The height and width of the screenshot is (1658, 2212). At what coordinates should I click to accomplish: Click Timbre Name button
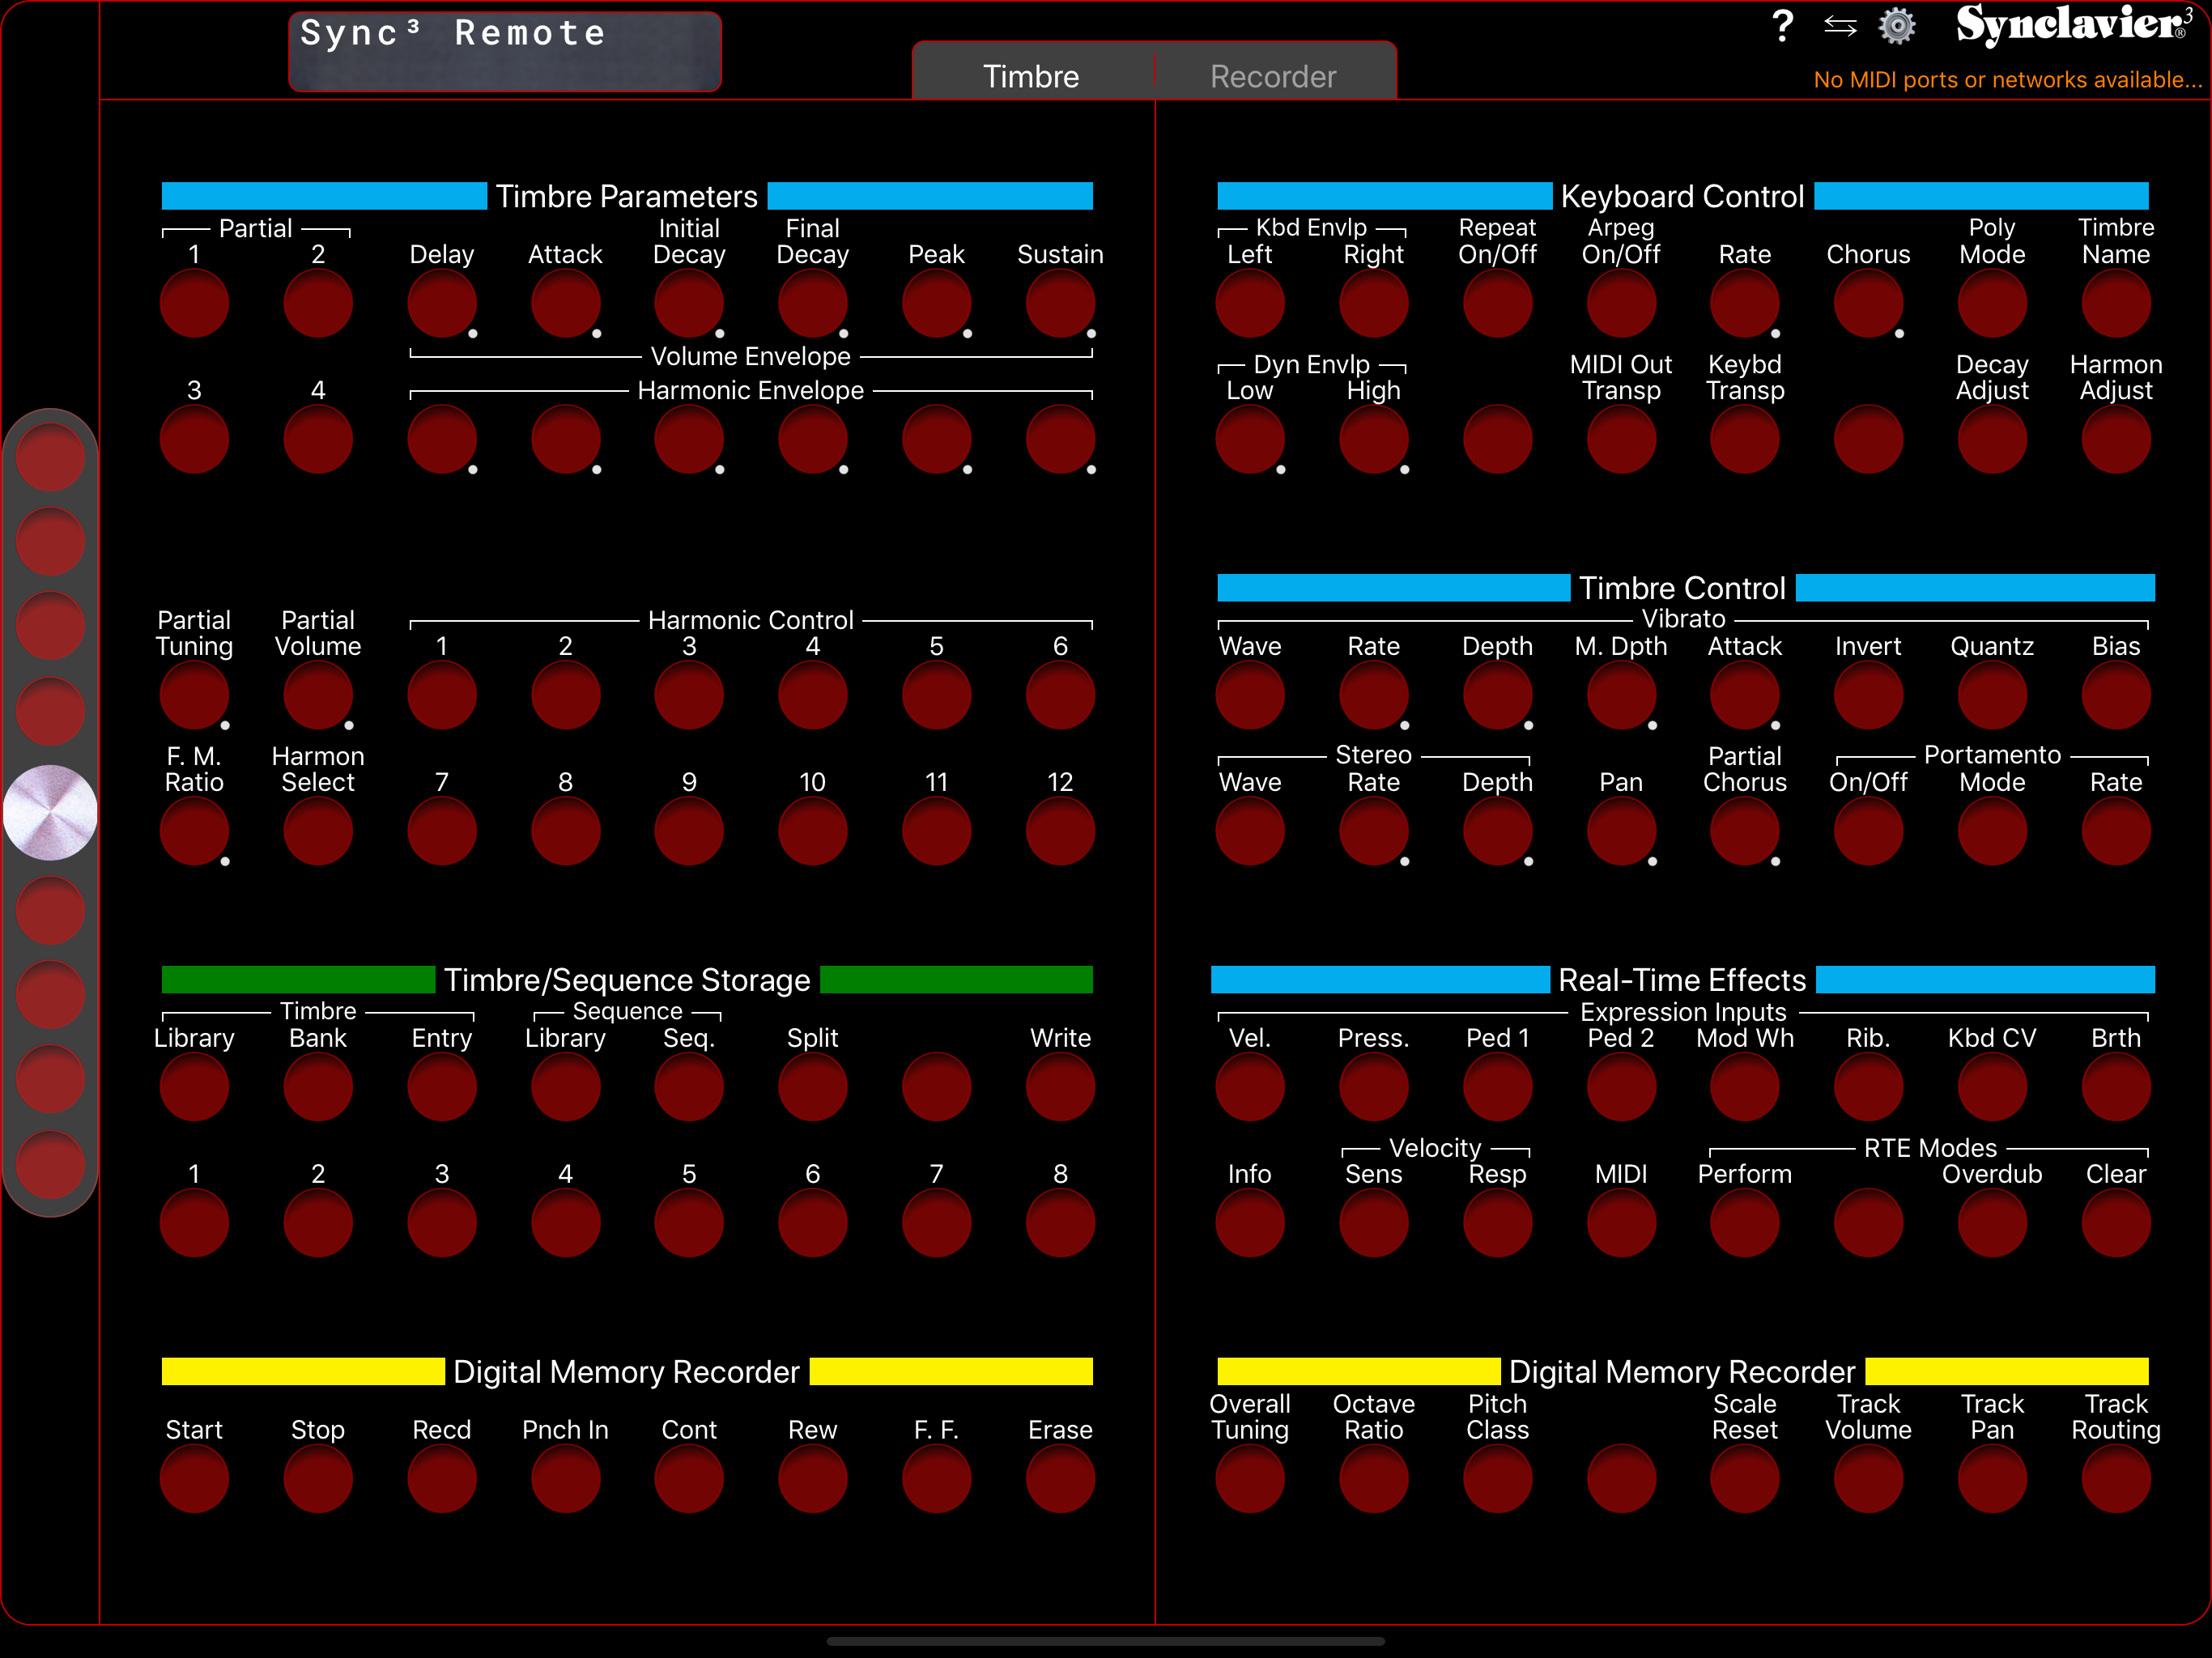click(2117, 304)
